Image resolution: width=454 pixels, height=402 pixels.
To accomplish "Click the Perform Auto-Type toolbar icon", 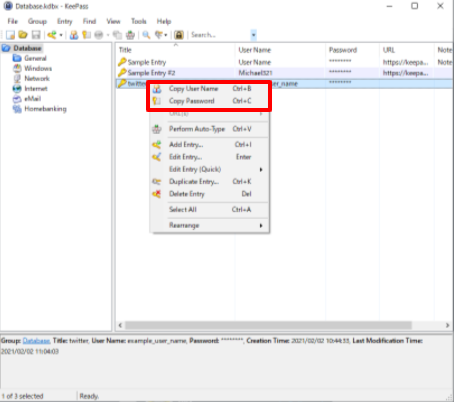I will (130, 35).
